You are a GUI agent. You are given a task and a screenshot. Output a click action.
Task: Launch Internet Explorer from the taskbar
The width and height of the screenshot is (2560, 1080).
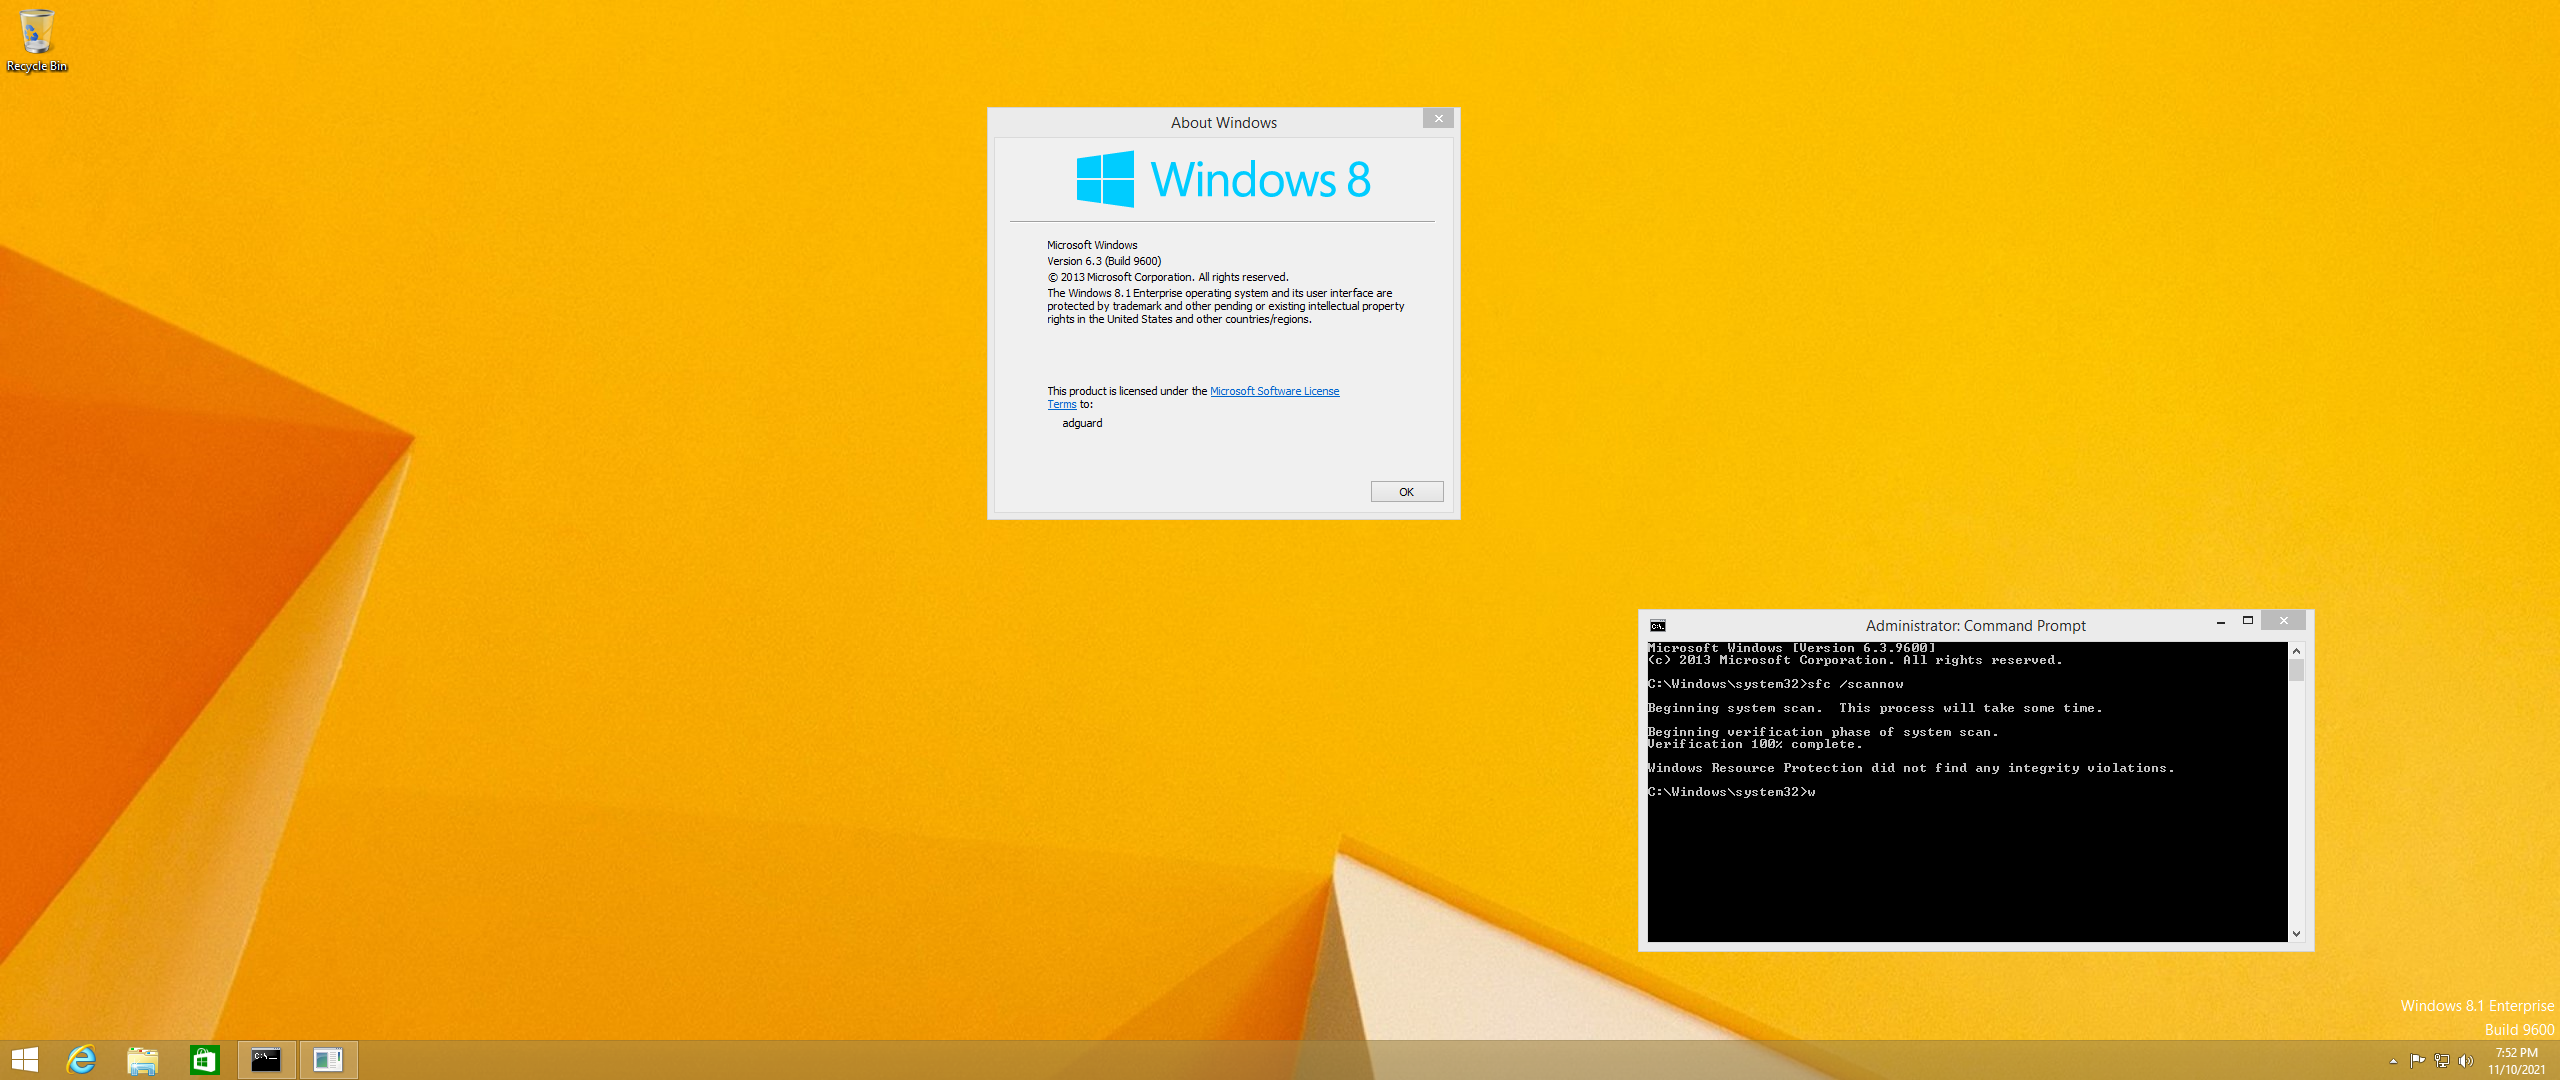click(x=81, y=1060)
